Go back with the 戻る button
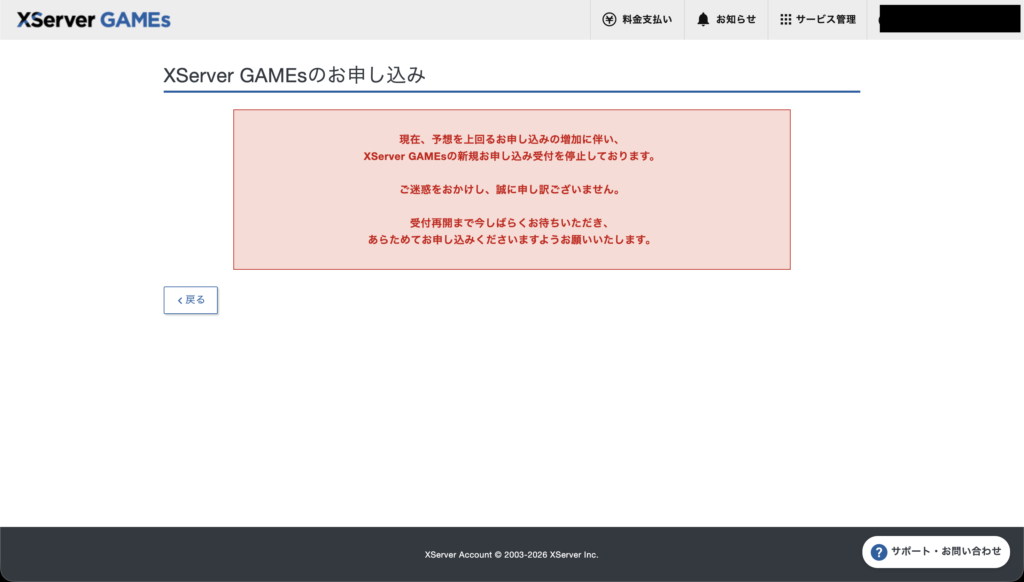Image resolution: width=1024 pixels, height=582 pixels. (x=191, y=300)
